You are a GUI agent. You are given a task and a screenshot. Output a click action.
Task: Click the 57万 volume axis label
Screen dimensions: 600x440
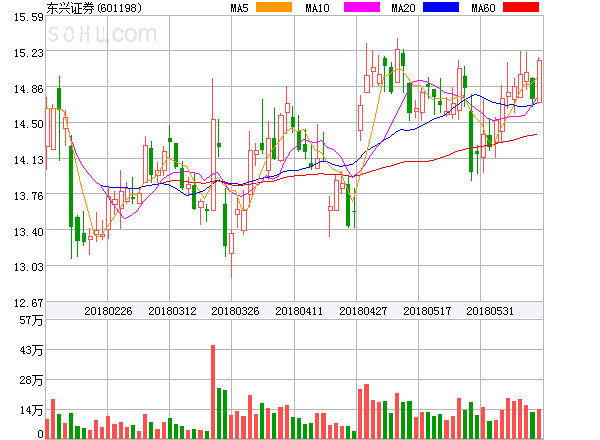(31, 320)
